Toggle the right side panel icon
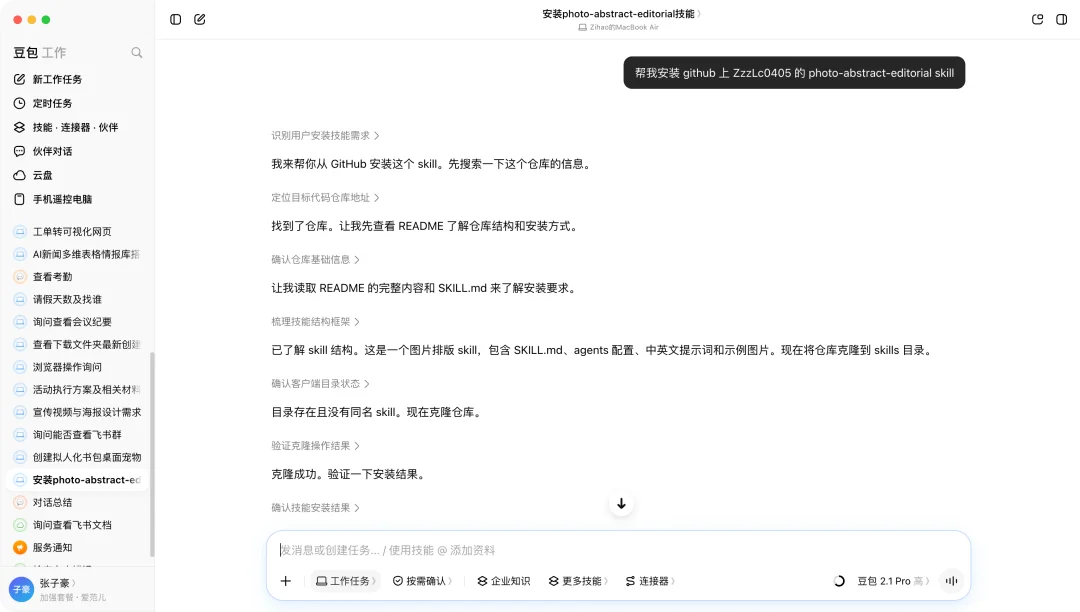Image resolution: width=1080 pixels, height=612 pixels. coord(1061,19)
